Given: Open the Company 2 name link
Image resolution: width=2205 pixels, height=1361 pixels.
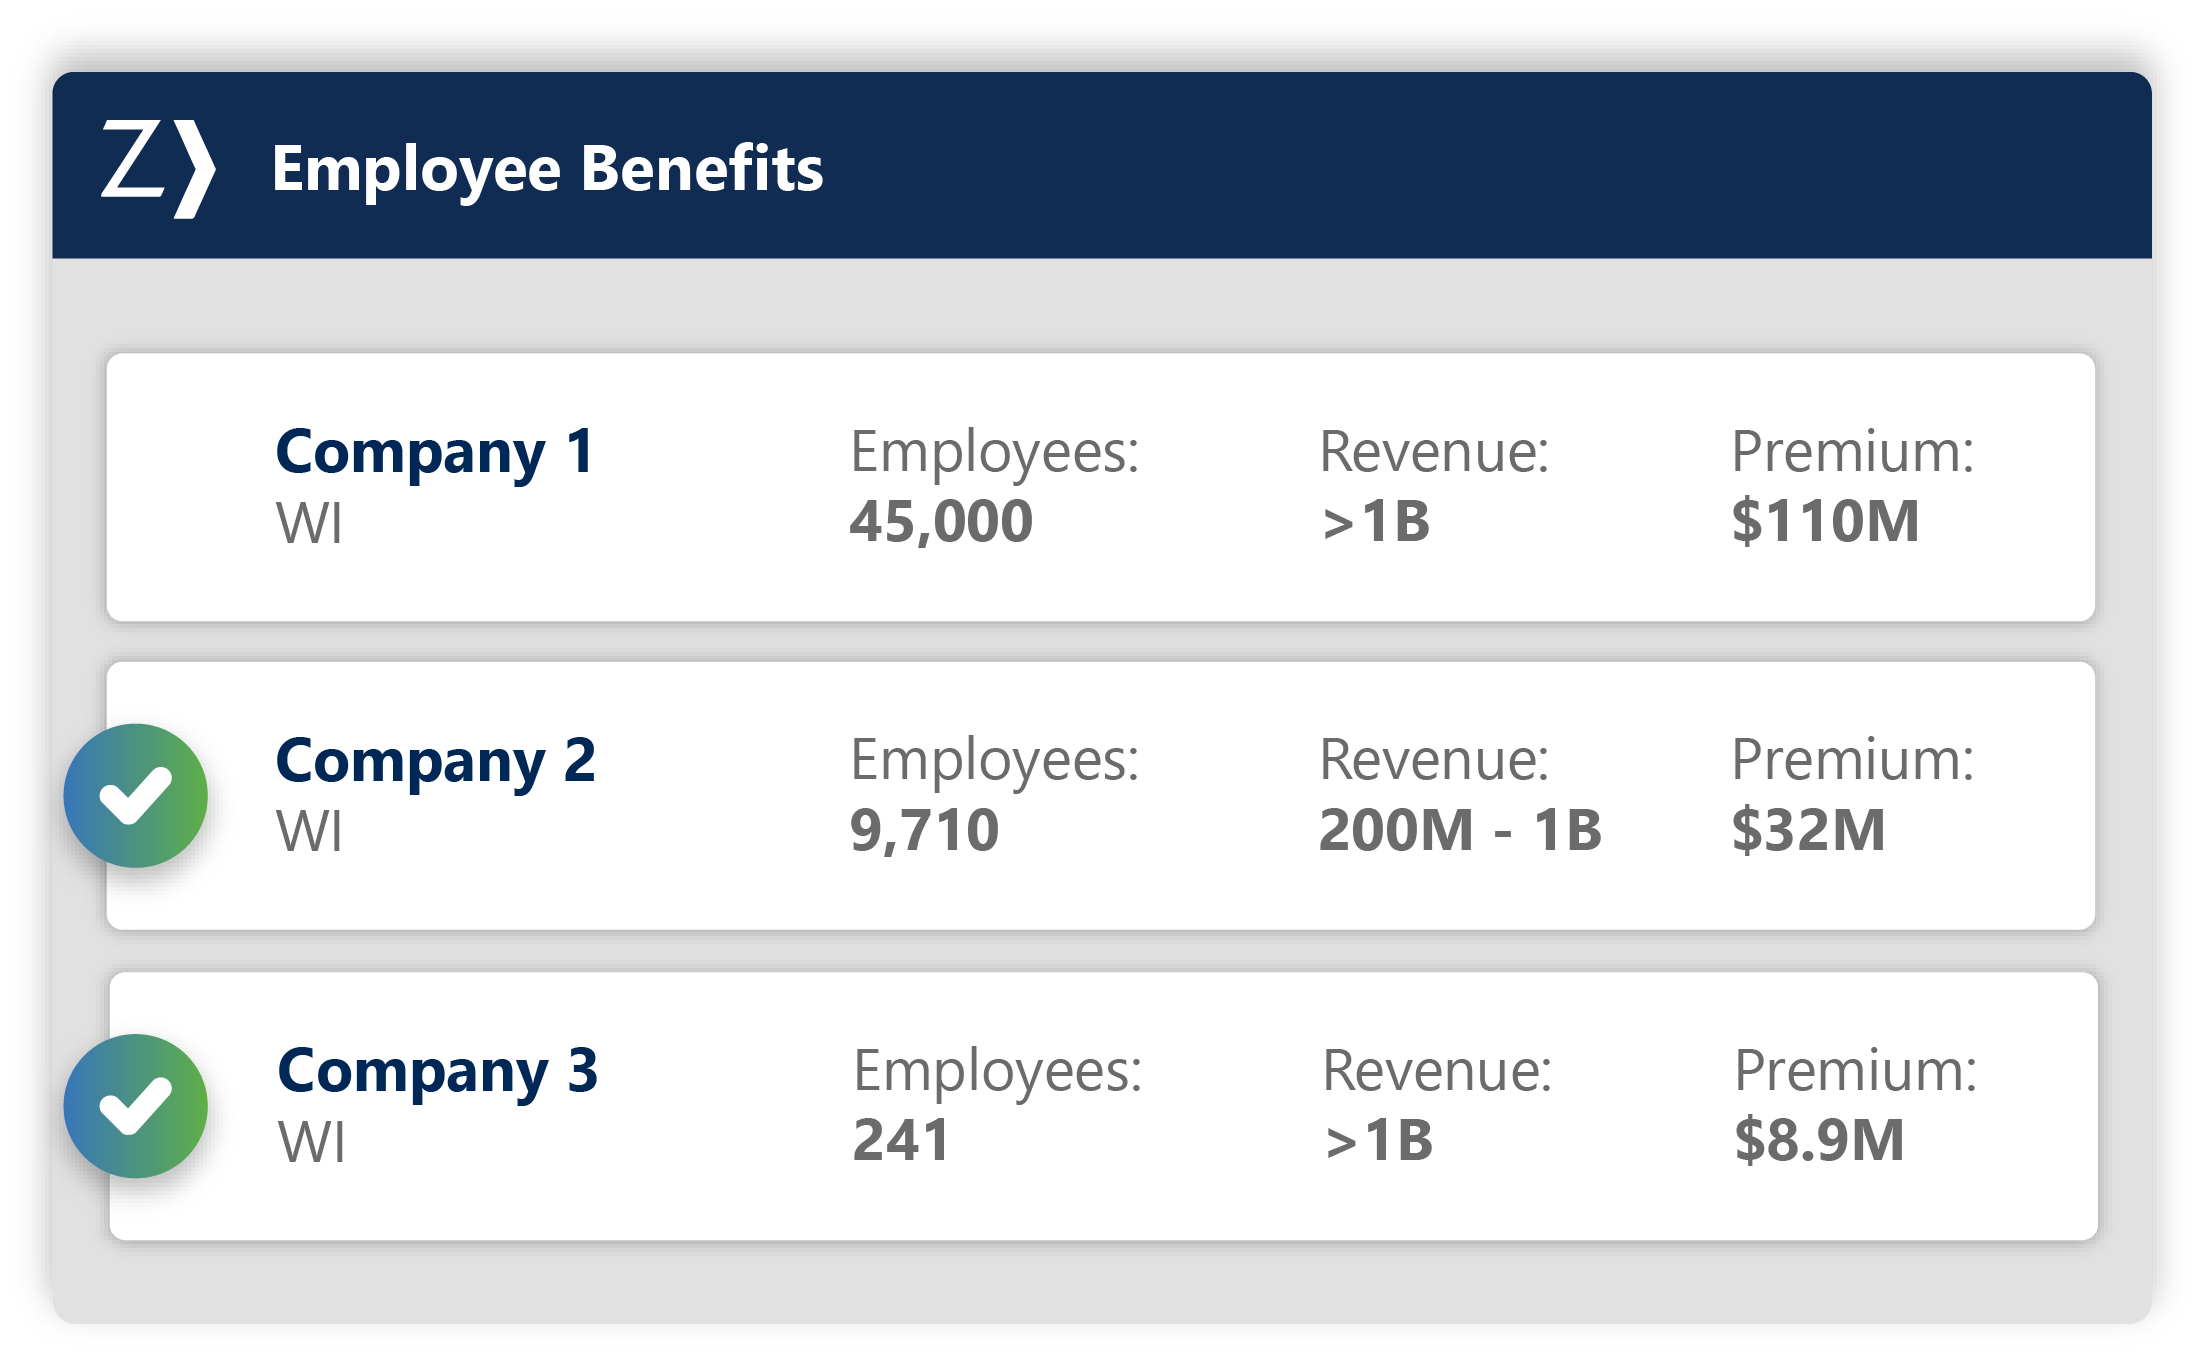Looking at the screenshot, I should (x=435, y=761).
